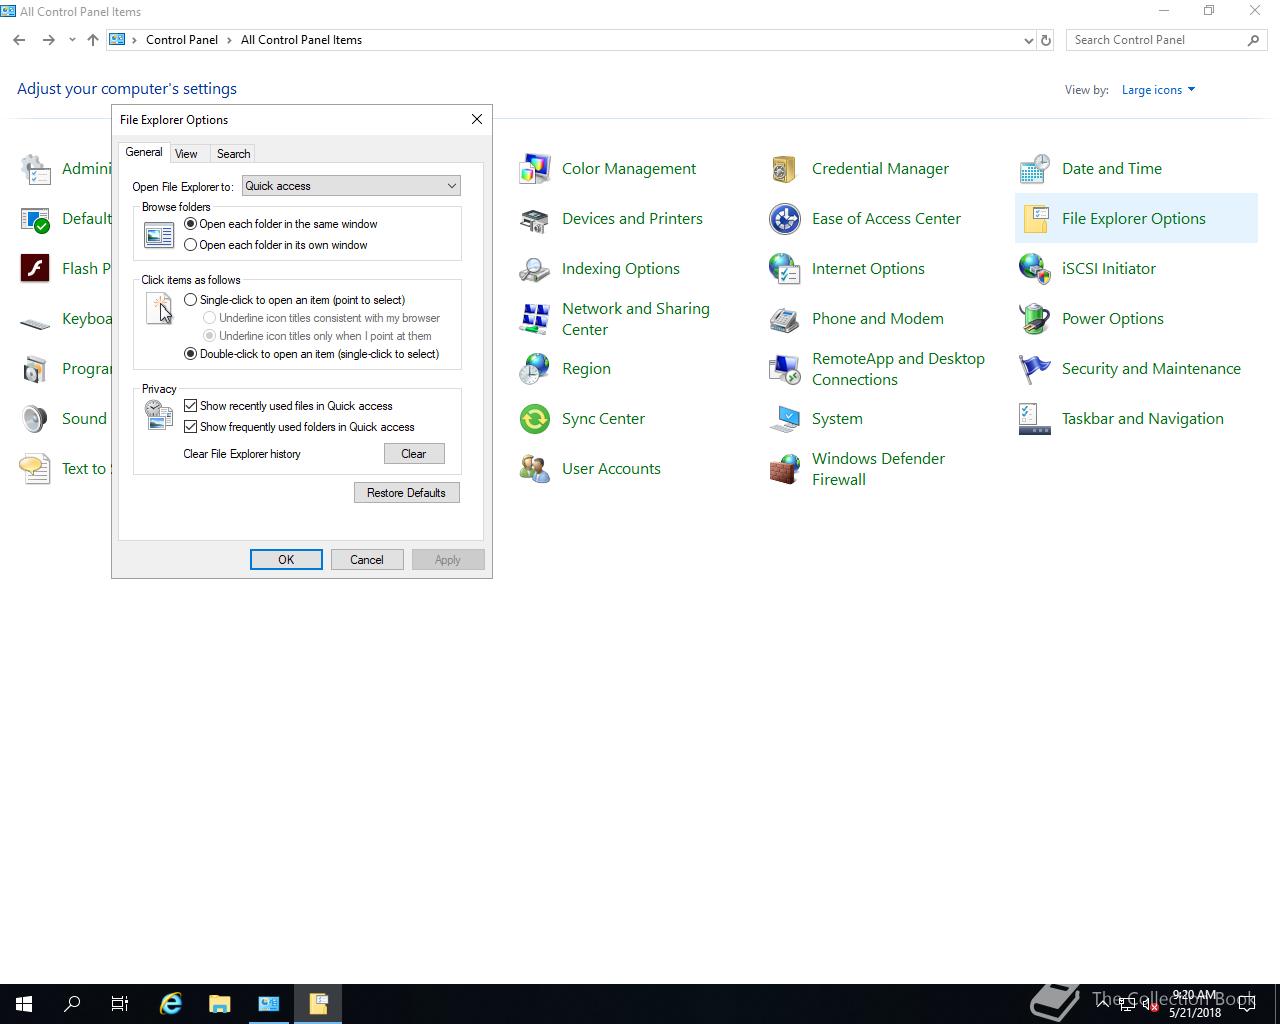Open the File Explorer Options icon
1280x1024 pixels.
[x=1035, y=219]
